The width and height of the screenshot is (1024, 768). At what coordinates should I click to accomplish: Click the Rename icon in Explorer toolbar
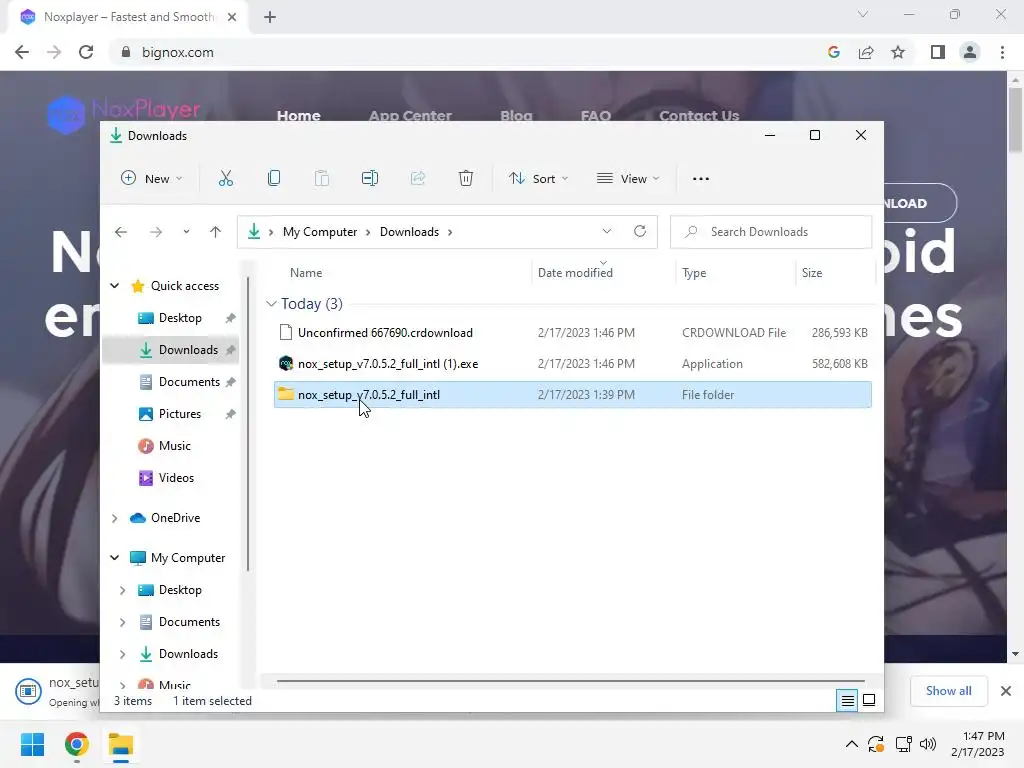[x=370, y=178]
